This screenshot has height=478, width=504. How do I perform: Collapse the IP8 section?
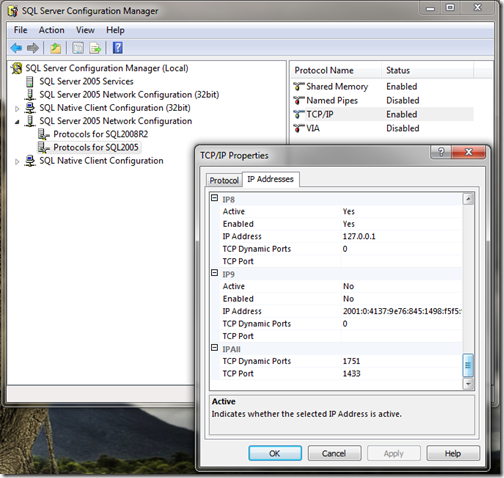tap(215, 198)
